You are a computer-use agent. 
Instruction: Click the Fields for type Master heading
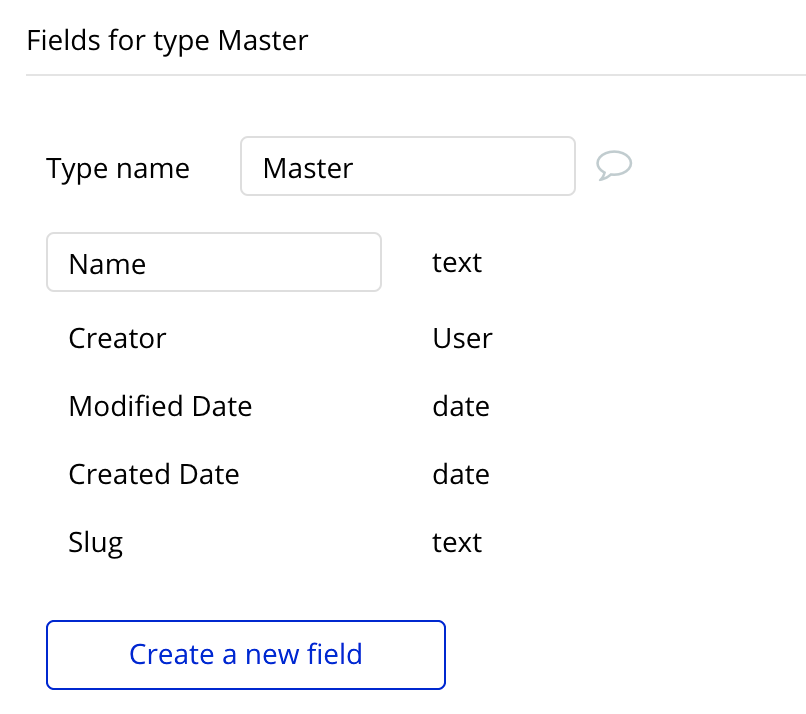pyautogui.click(x=167, y=40)
